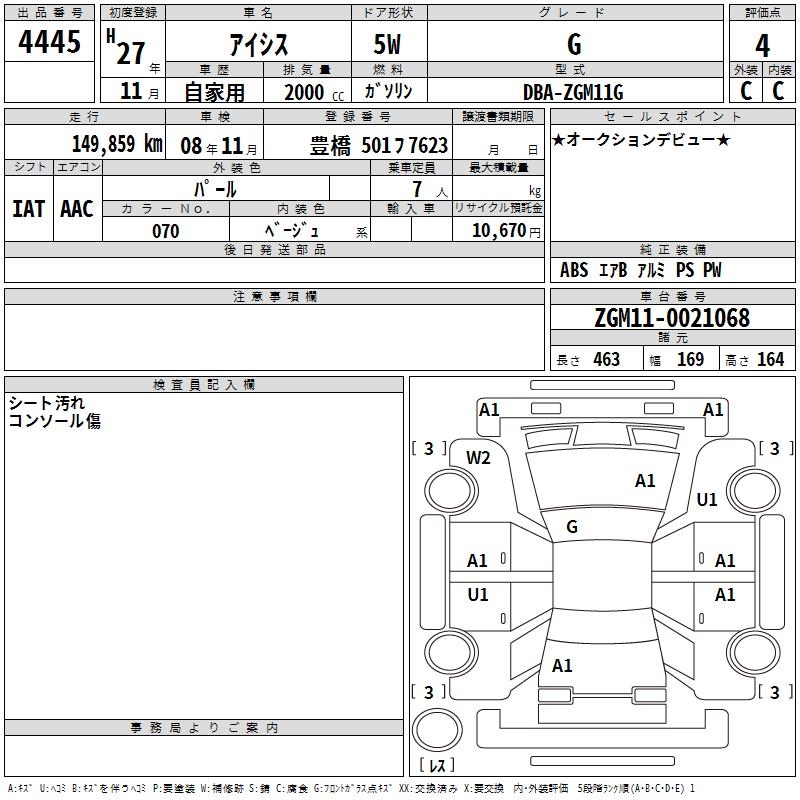Click color number 070
Image resolution: width=800 pixels, height=800 pixels.
pyautogui.click(x=166, y=231)
